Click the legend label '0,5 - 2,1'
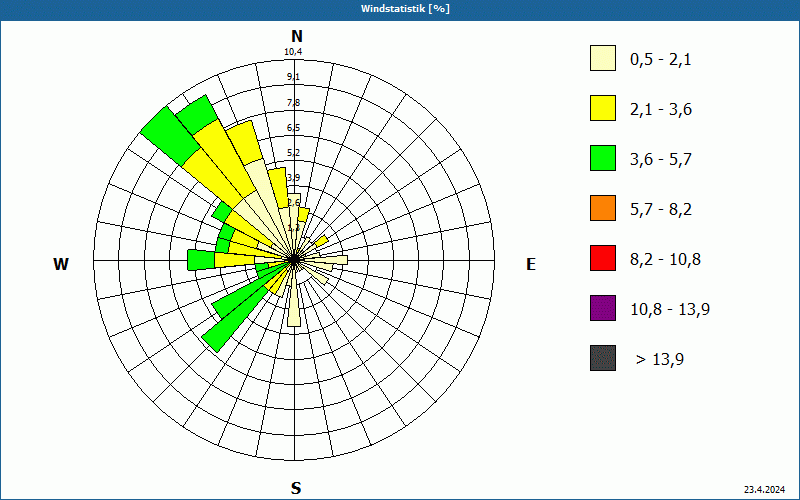The width and height of the screenshot is (800, 500). 661,60
